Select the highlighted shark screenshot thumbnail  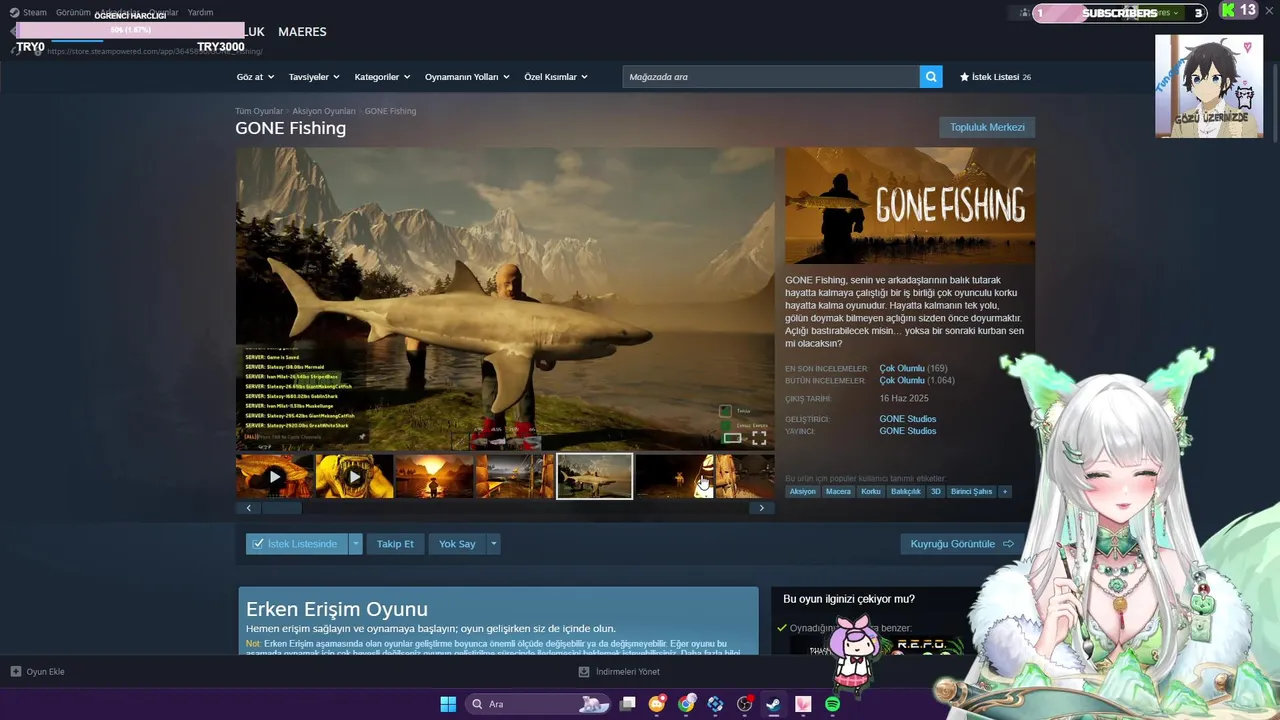(x=595, y=477)
